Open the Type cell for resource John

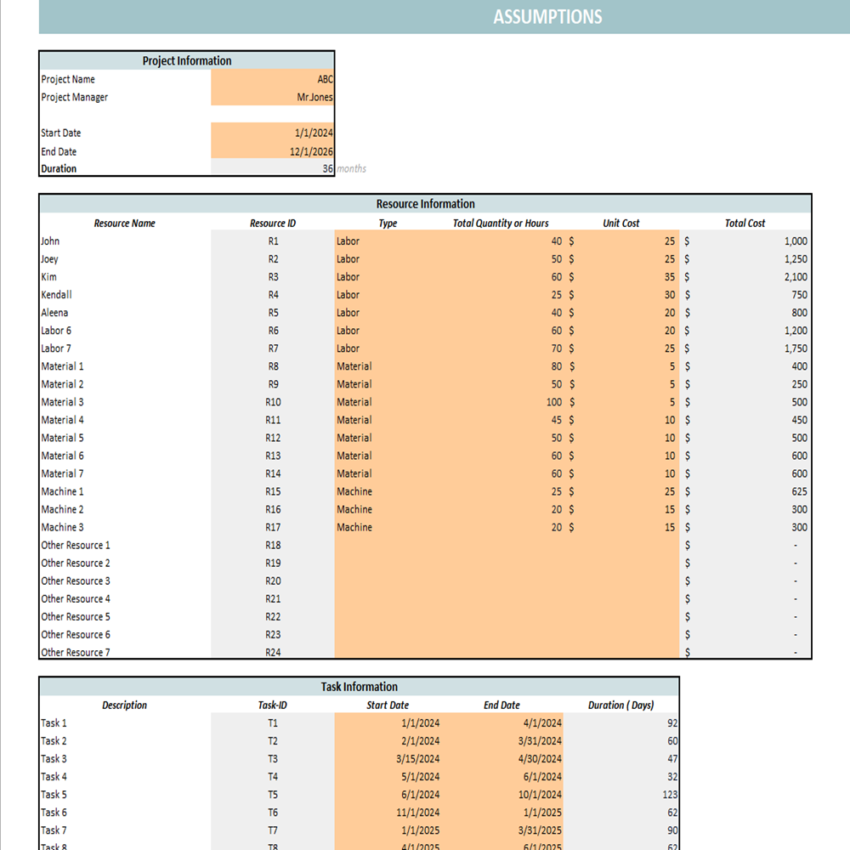[387, 240]
